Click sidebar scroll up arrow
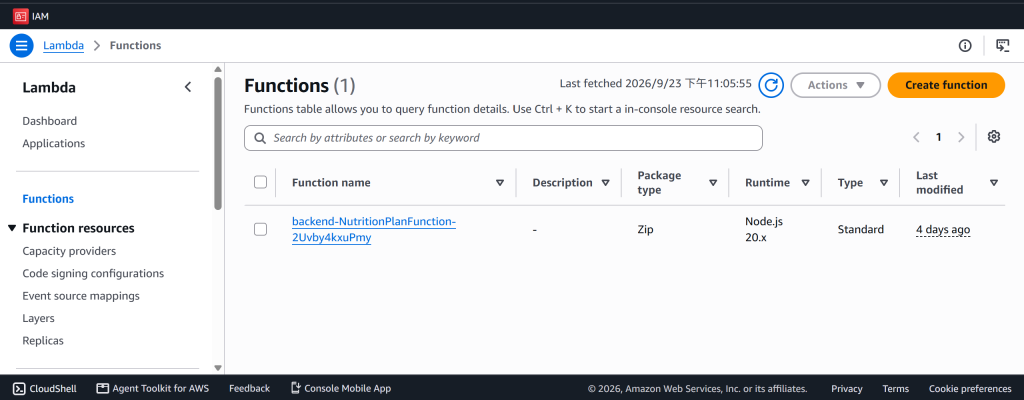 coord(218,69)
